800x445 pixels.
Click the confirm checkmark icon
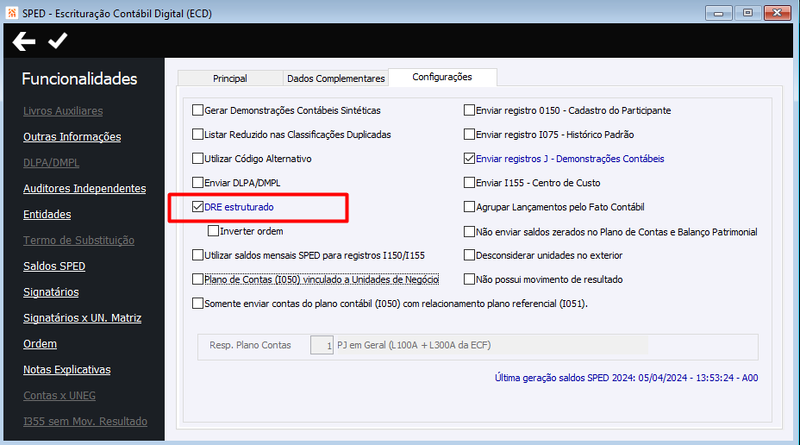tap(58, 41)
